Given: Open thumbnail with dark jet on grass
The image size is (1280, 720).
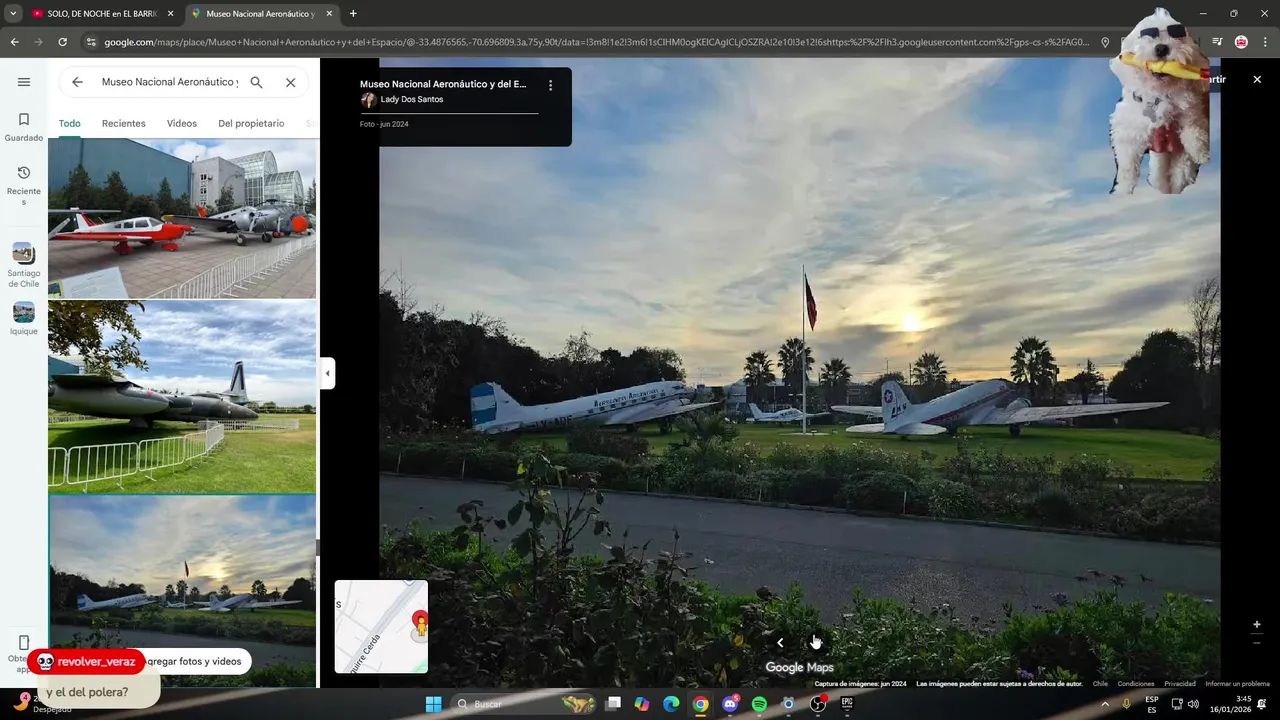Looking at the screenshot, I should click(x=182, y=397).
